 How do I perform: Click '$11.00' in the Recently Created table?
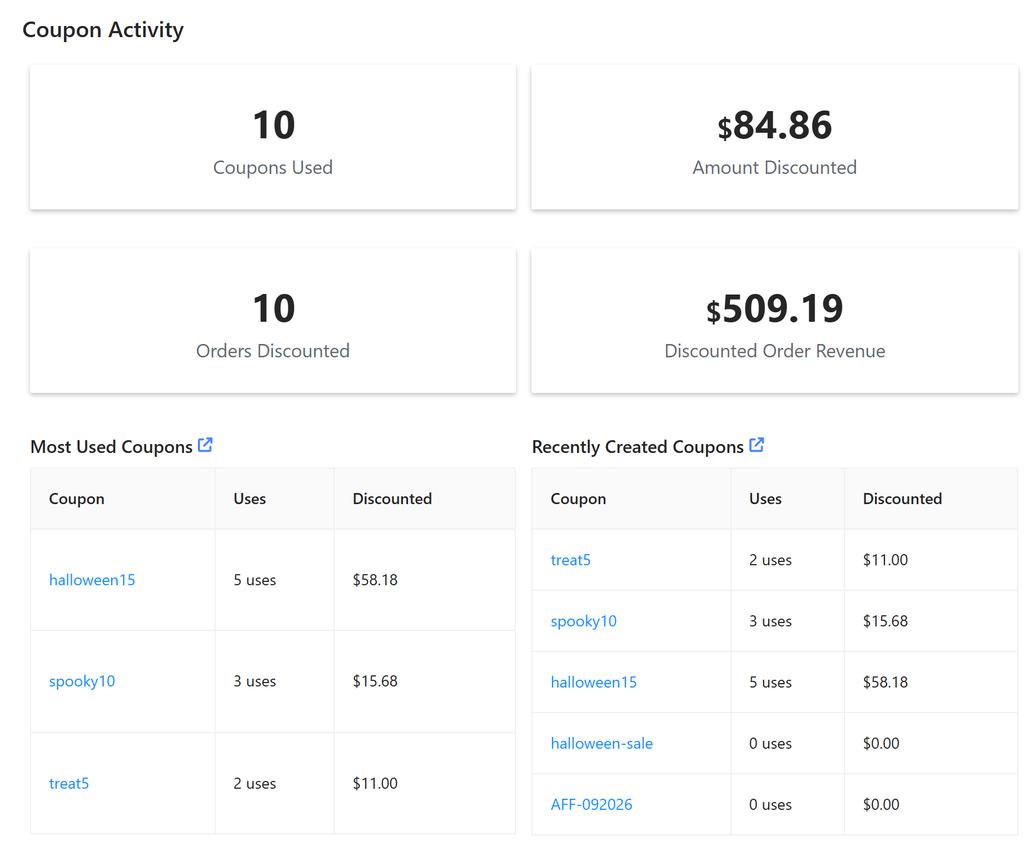click(886, 560)
